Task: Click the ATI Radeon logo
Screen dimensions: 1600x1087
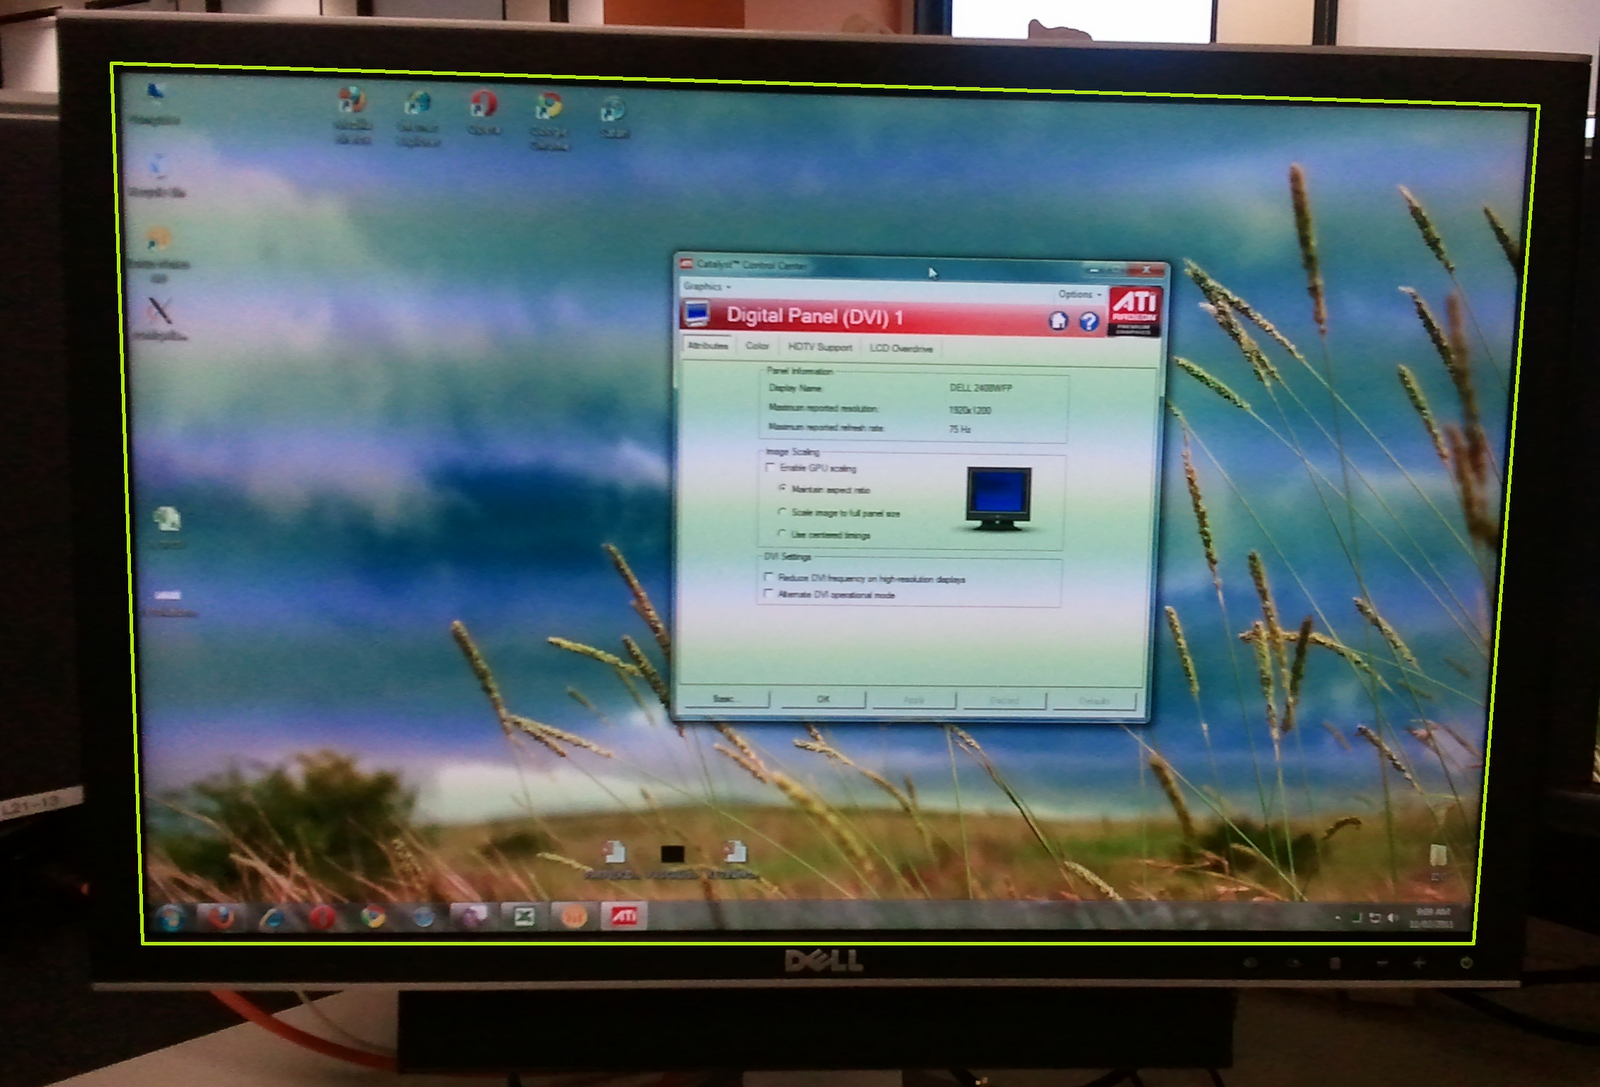Action: click(x=1135, y=311)
